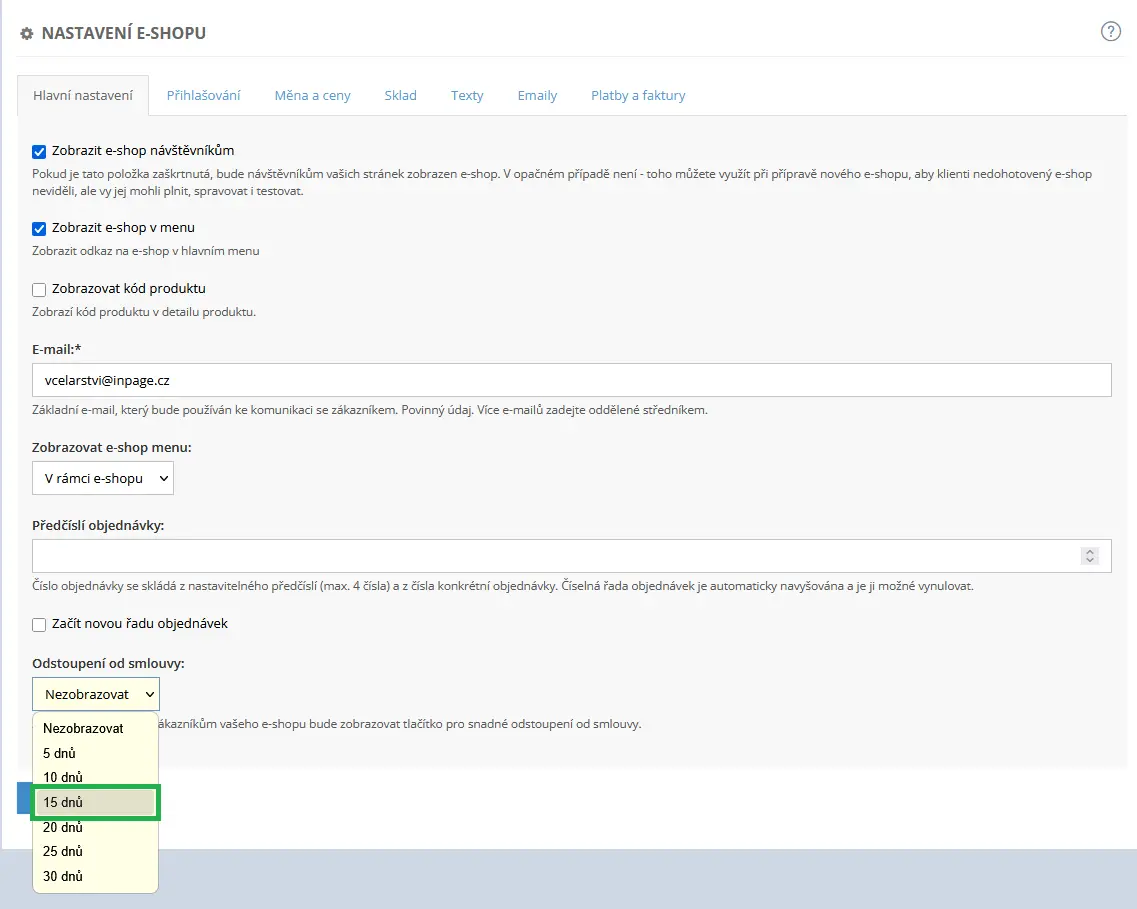The width and height of the screenshot is (1137, 909).
Task: Click the gear icon beside Nastavení e-shopu
Action: [x=27, y=33]
